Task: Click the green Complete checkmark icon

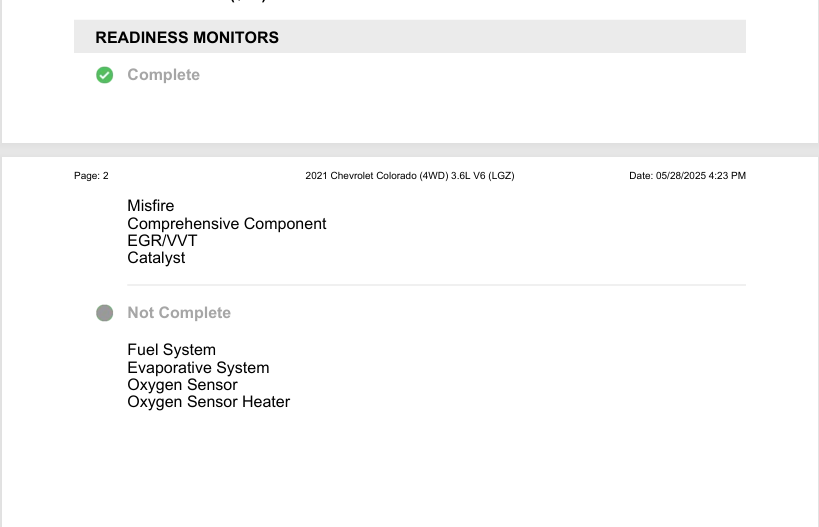Action: pos(104,75)
